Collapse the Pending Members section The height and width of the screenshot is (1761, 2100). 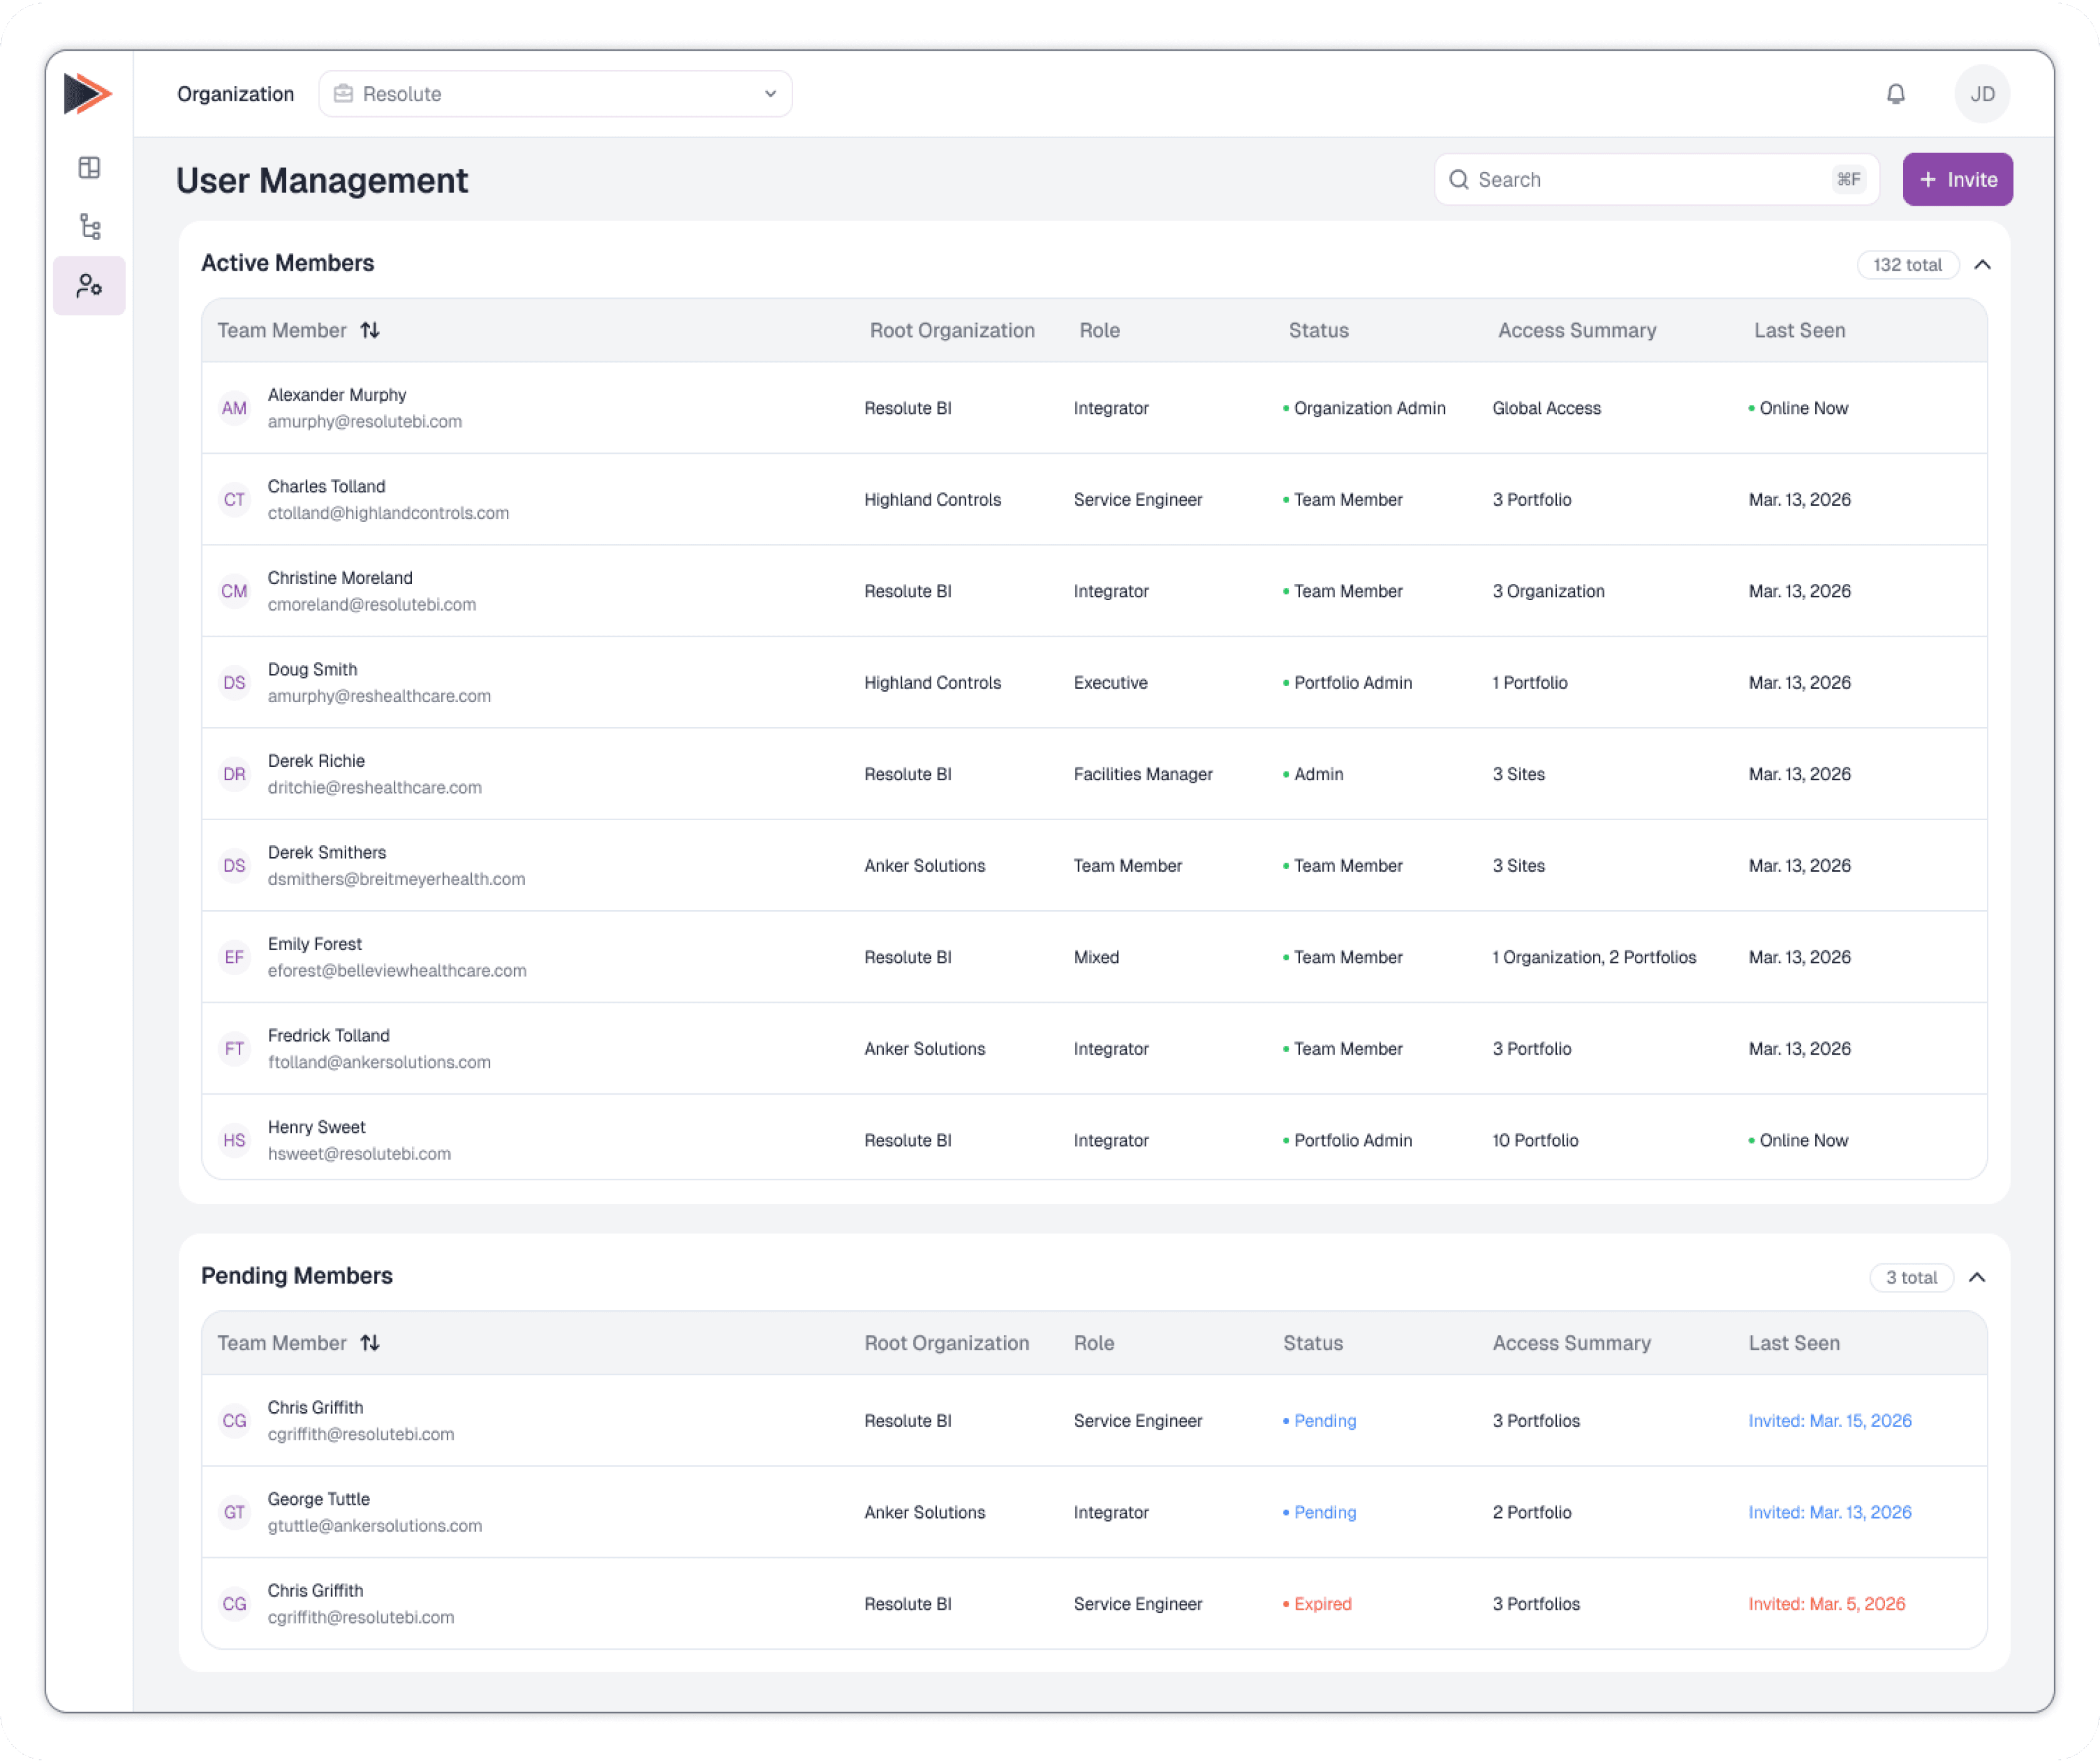[1977, 1278]
